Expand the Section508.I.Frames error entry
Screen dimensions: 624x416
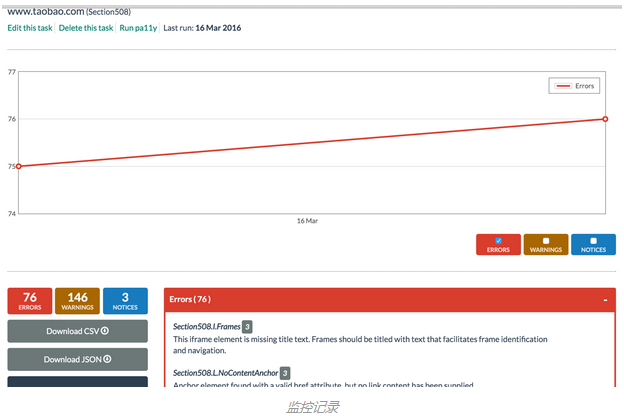point(207,326)
